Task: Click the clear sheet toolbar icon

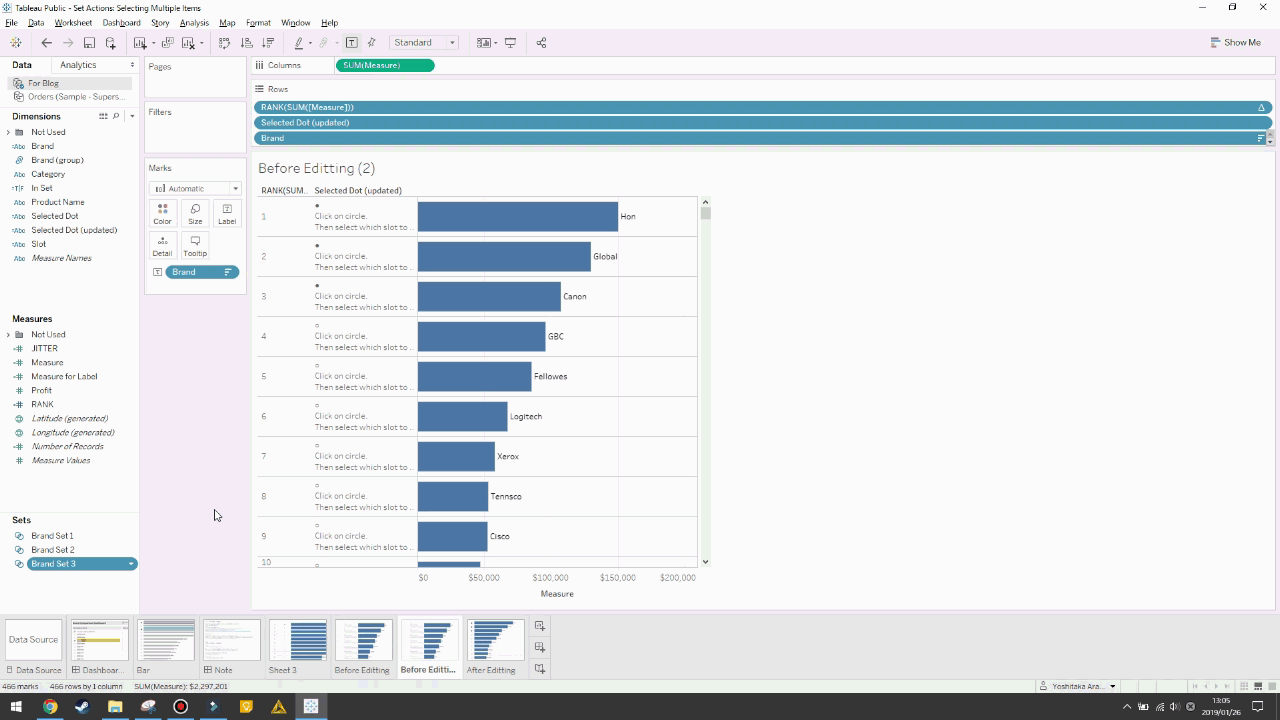Action: (x=188, y=43)
